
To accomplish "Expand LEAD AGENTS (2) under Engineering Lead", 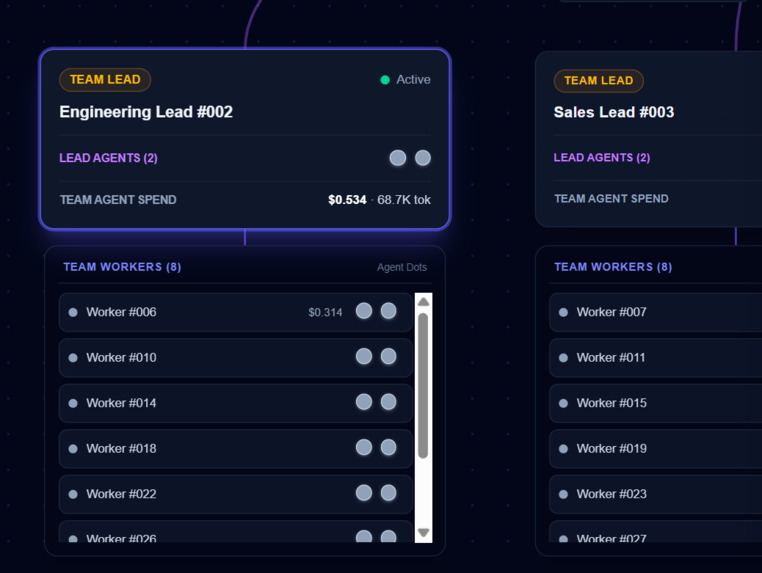I will click(x=108, y=158).
